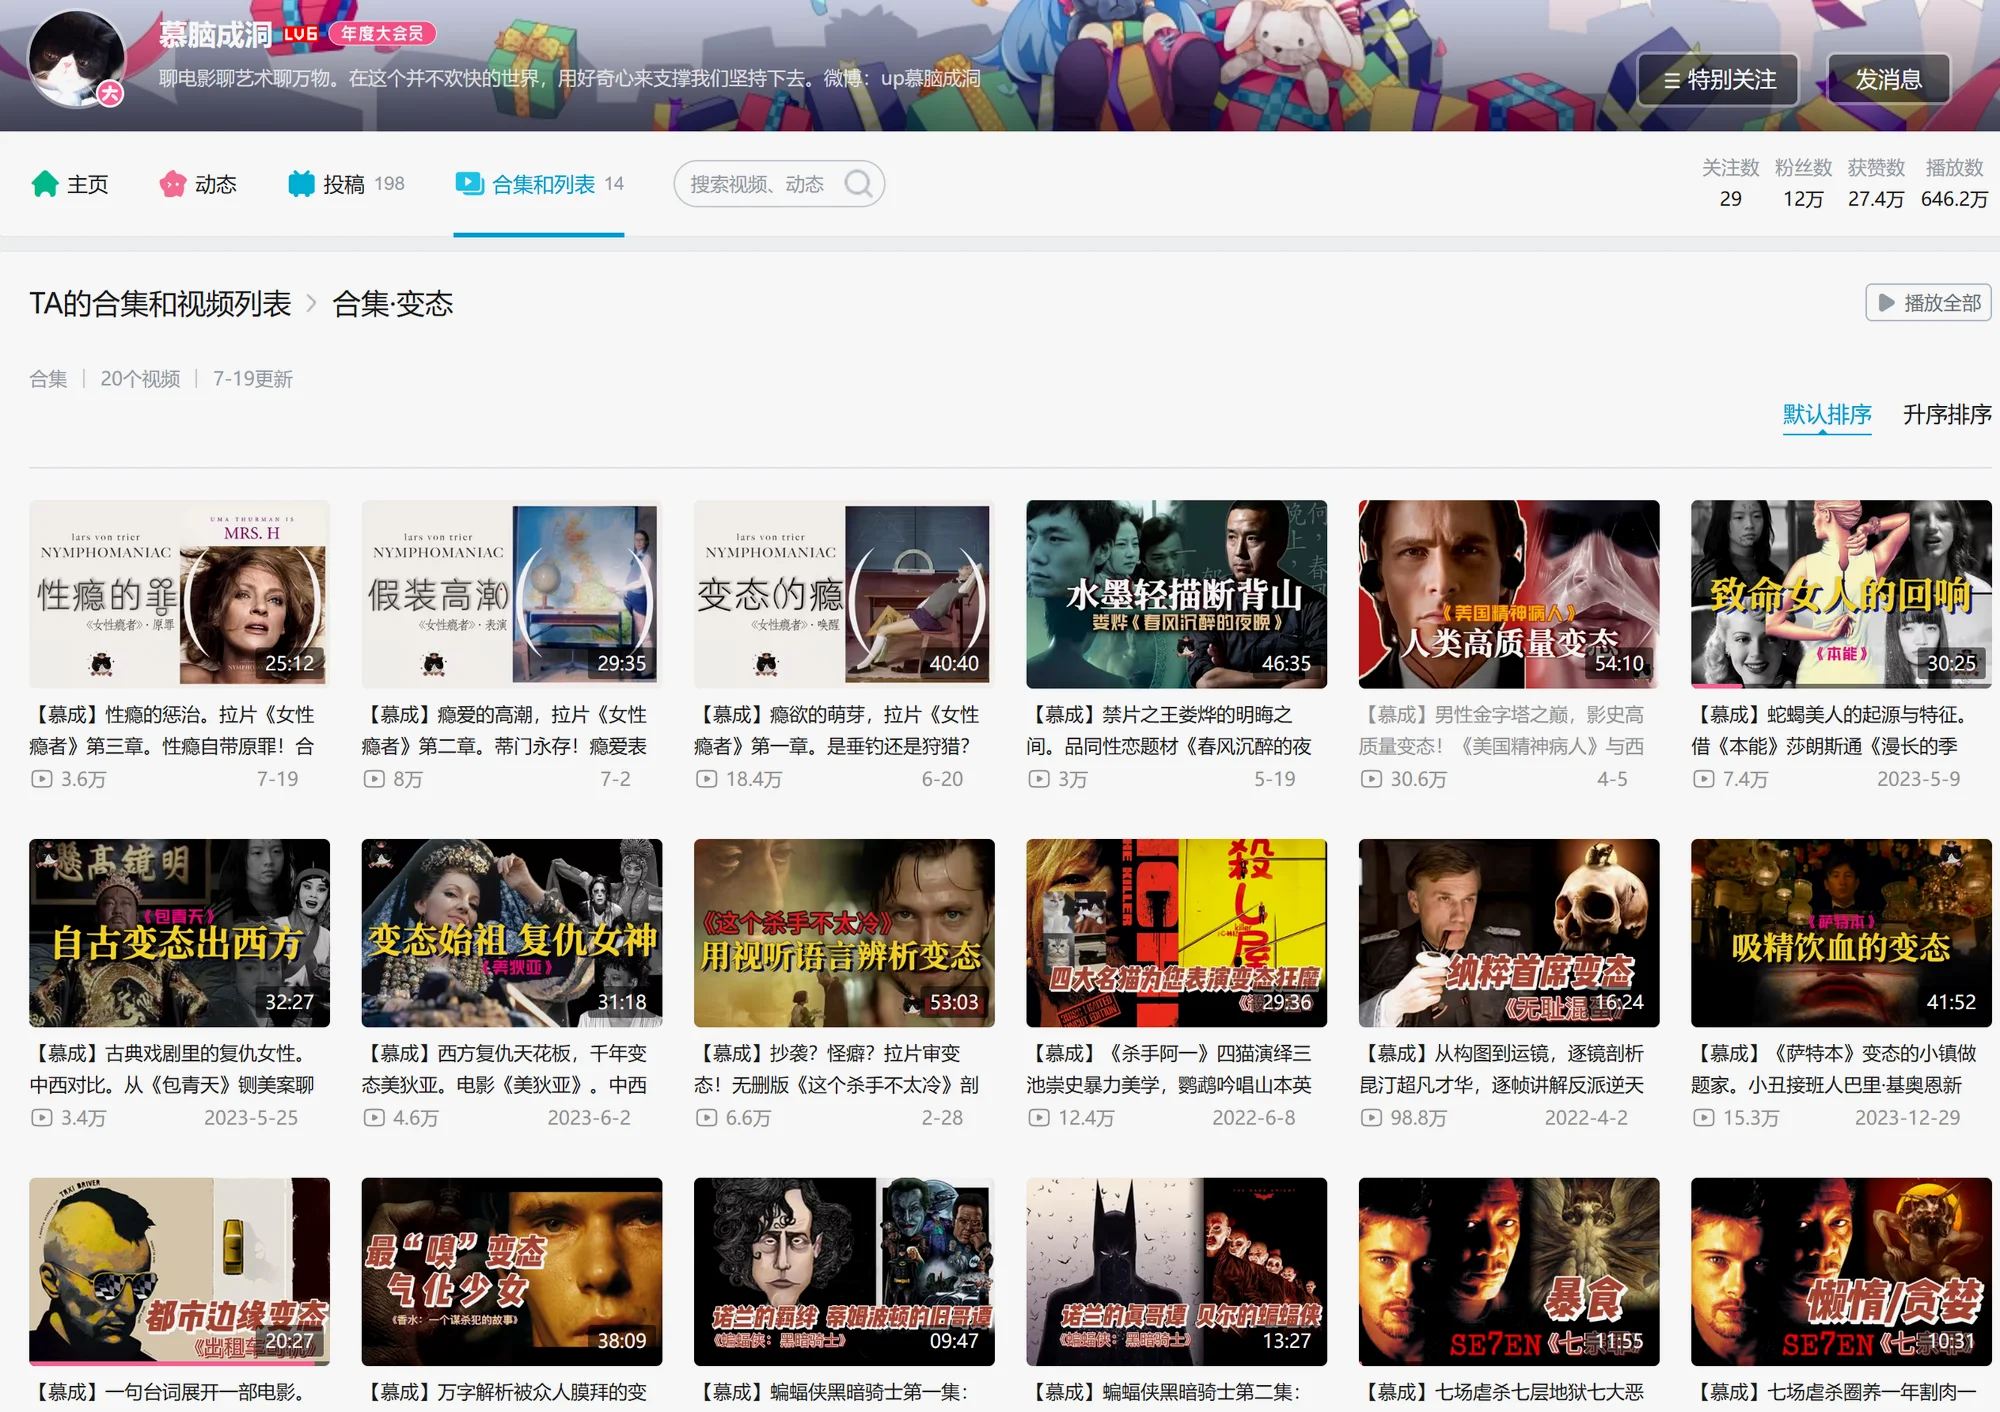Click the title 【慕成】古典戏剧里的复仇女性
The image size is (2000, 1412).
(172, 1069)
